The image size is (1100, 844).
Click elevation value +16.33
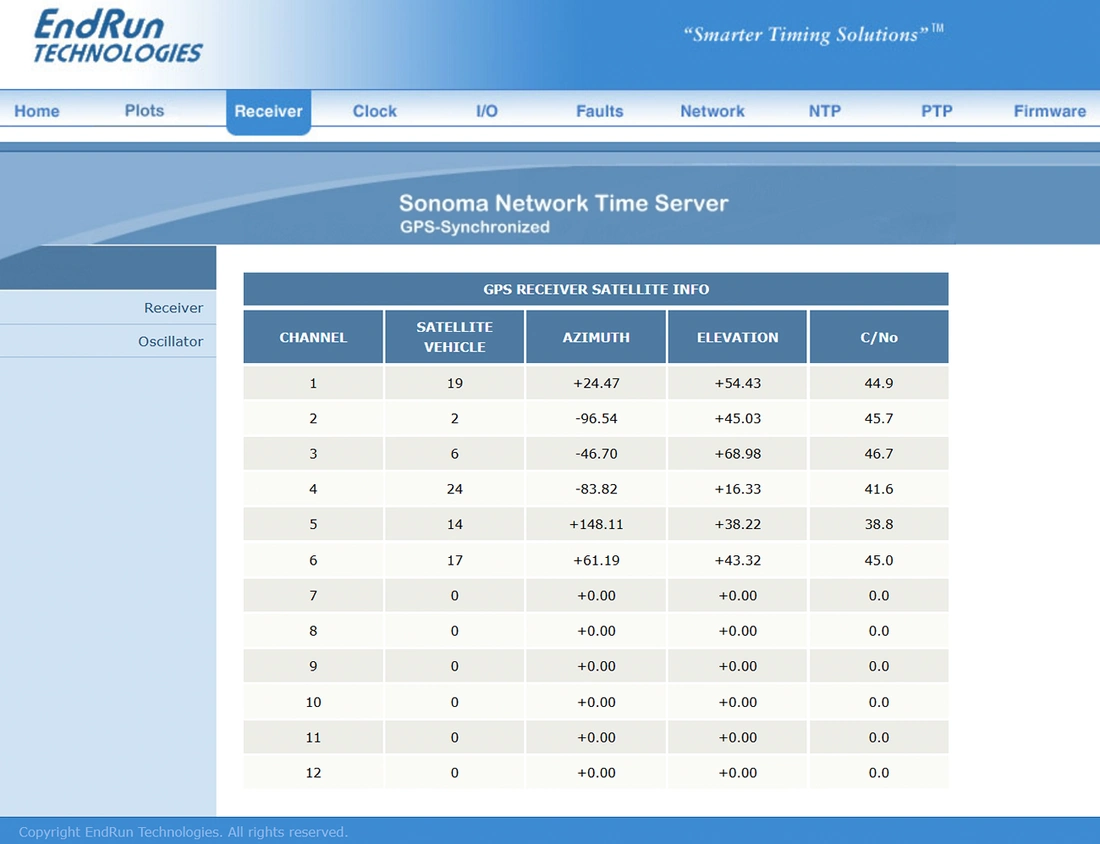pyautogui.click(x=737, y=489)
